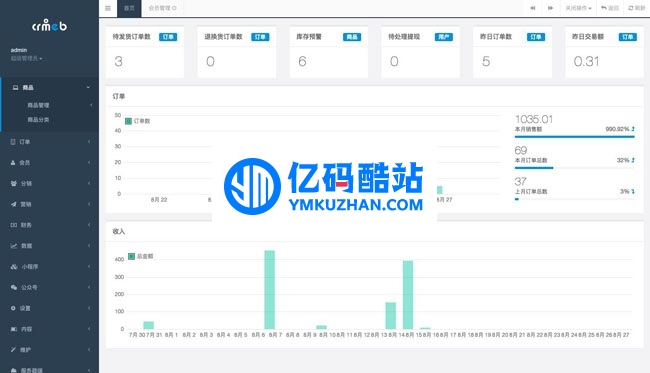650x373 pixels.
Task: Expand the 商品管理 submenu arrow
Action: pyautogui.click(x=91, y=105)
